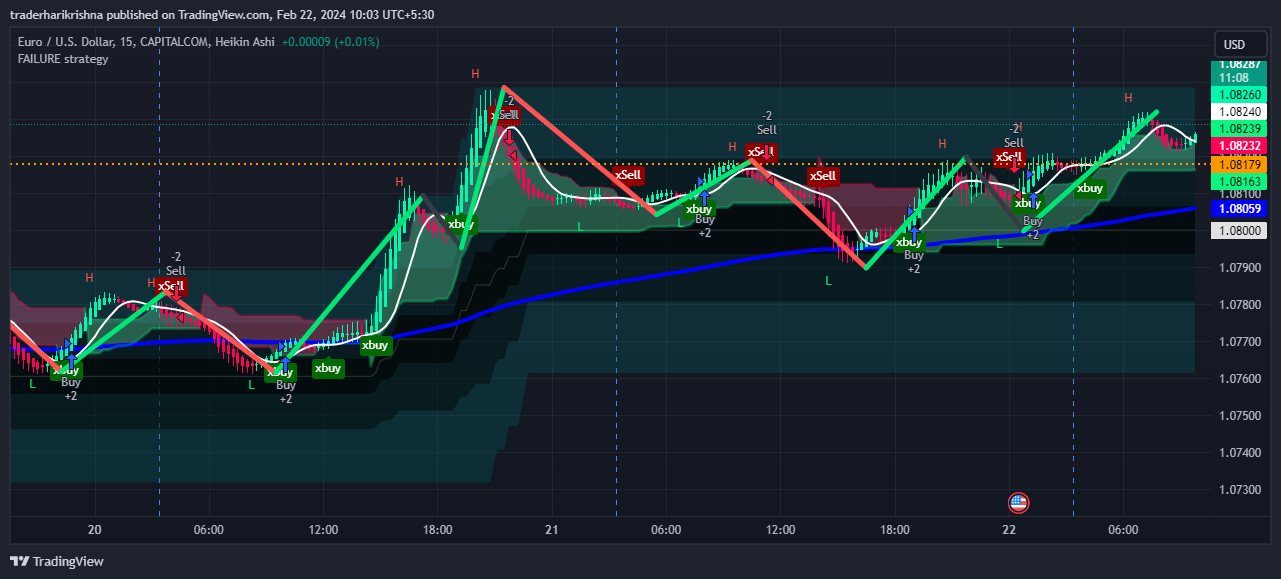Select the FAILURE strategy indicator label

point(63,59)
